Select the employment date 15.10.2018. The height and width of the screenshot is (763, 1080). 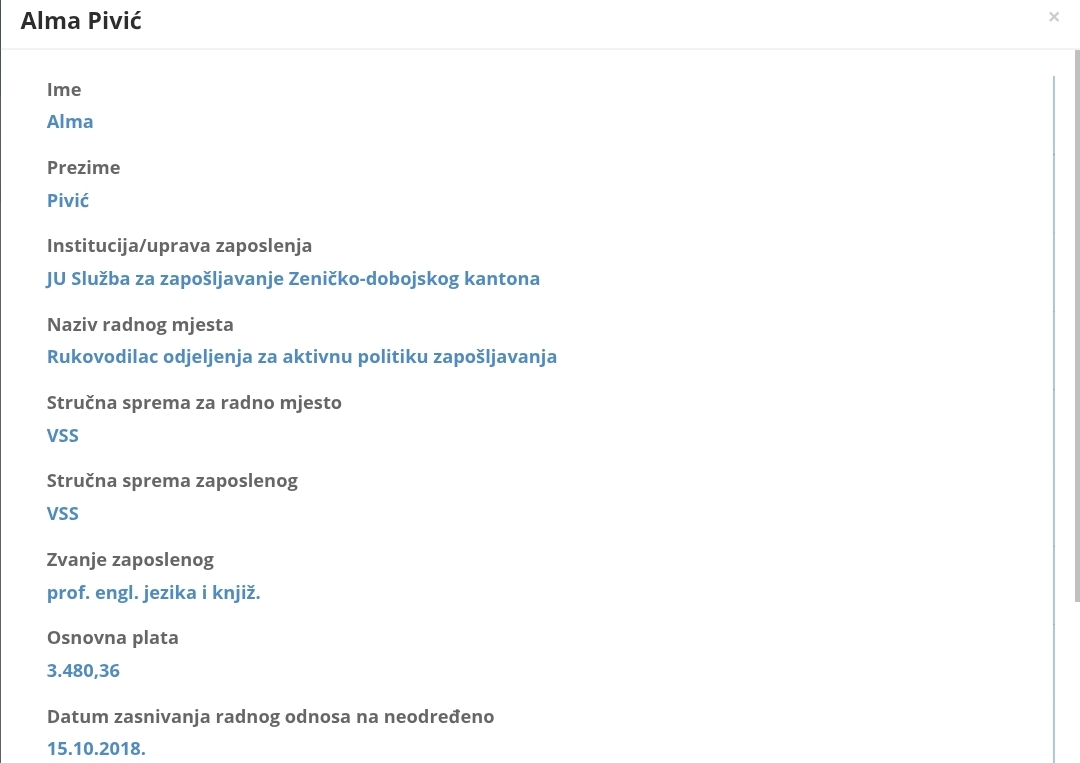coord(96,748)
